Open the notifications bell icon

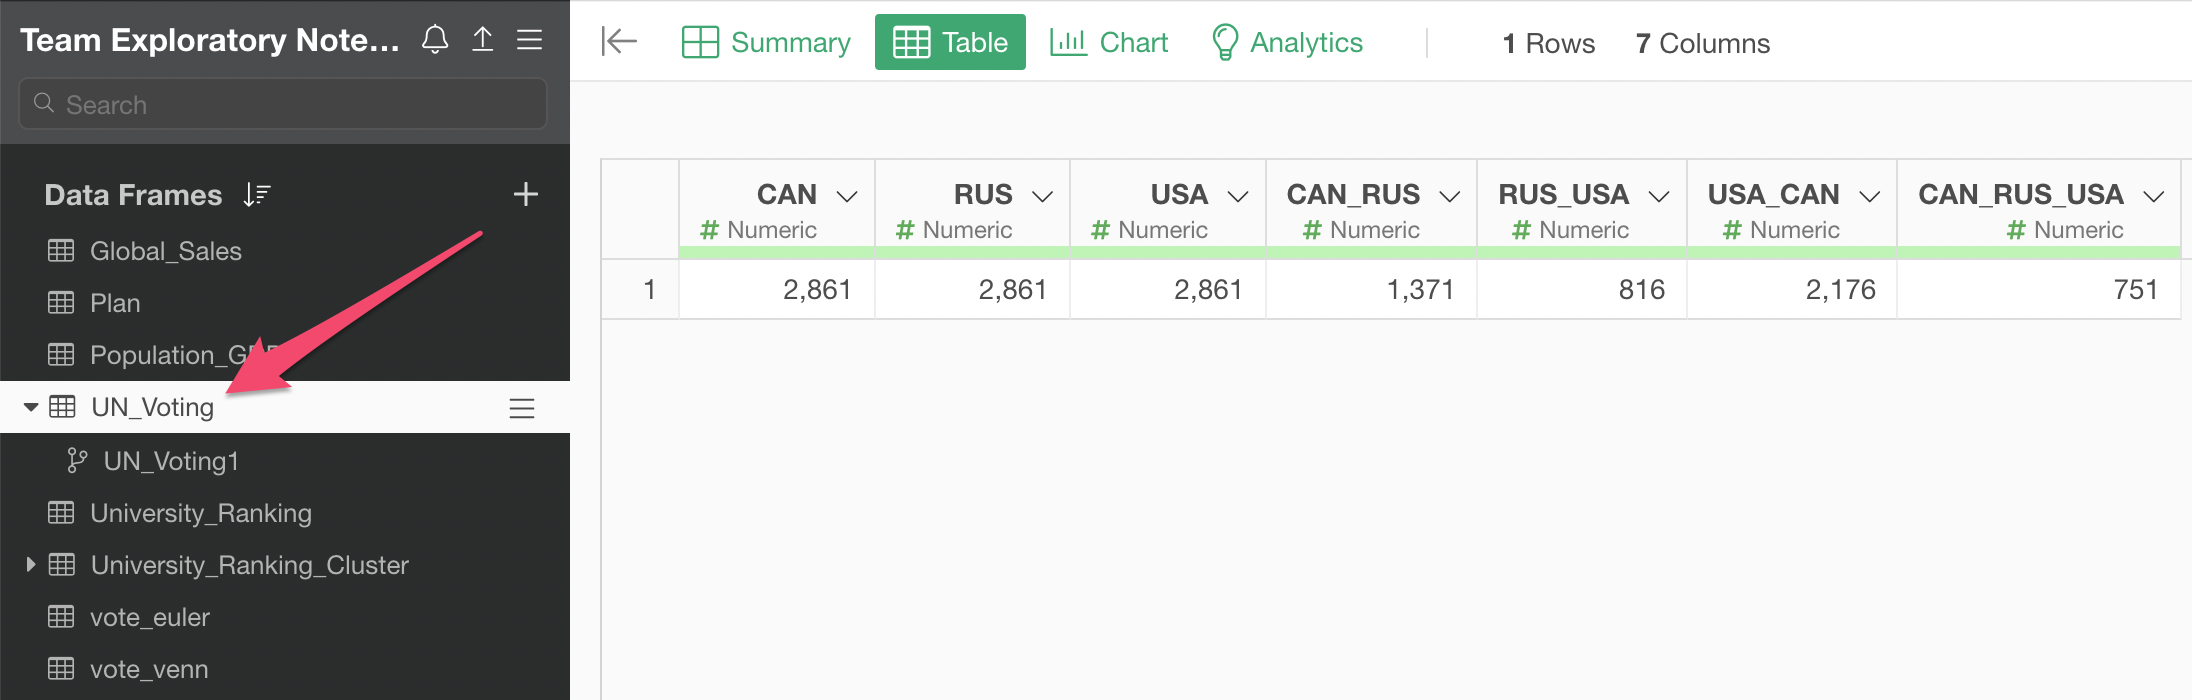435,39
